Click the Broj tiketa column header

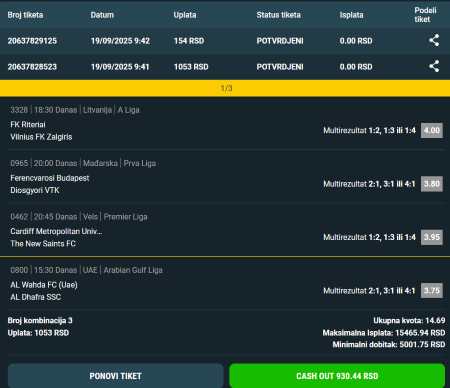point(25,15)
